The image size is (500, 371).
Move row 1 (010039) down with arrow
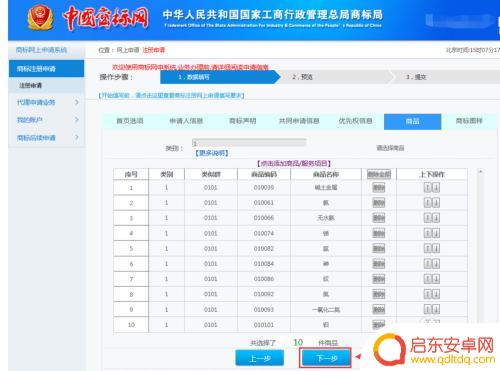[436, 187]
